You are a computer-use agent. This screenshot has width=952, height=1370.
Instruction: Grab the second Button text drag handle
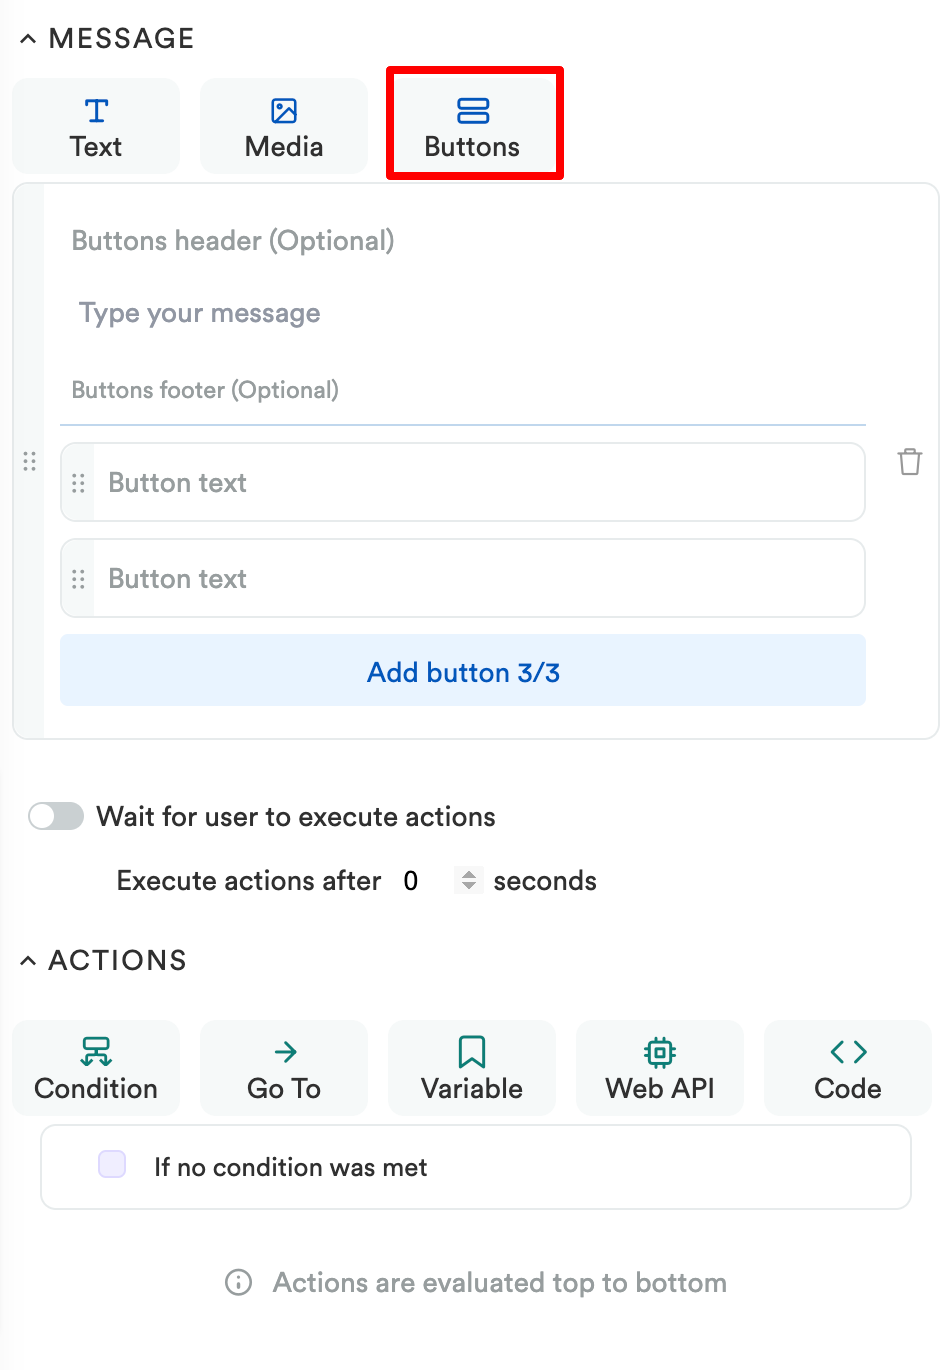tap(78, 579)
